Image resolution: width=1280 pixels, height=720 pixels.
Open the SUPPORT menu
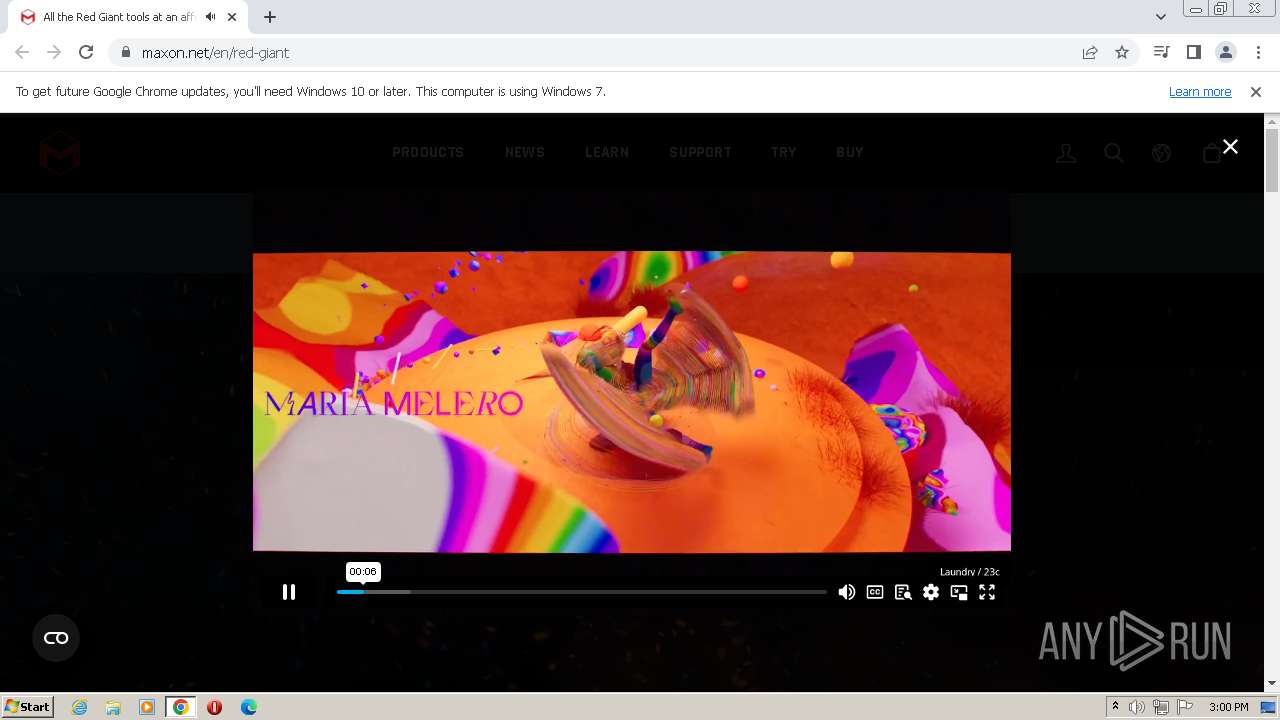700,152
